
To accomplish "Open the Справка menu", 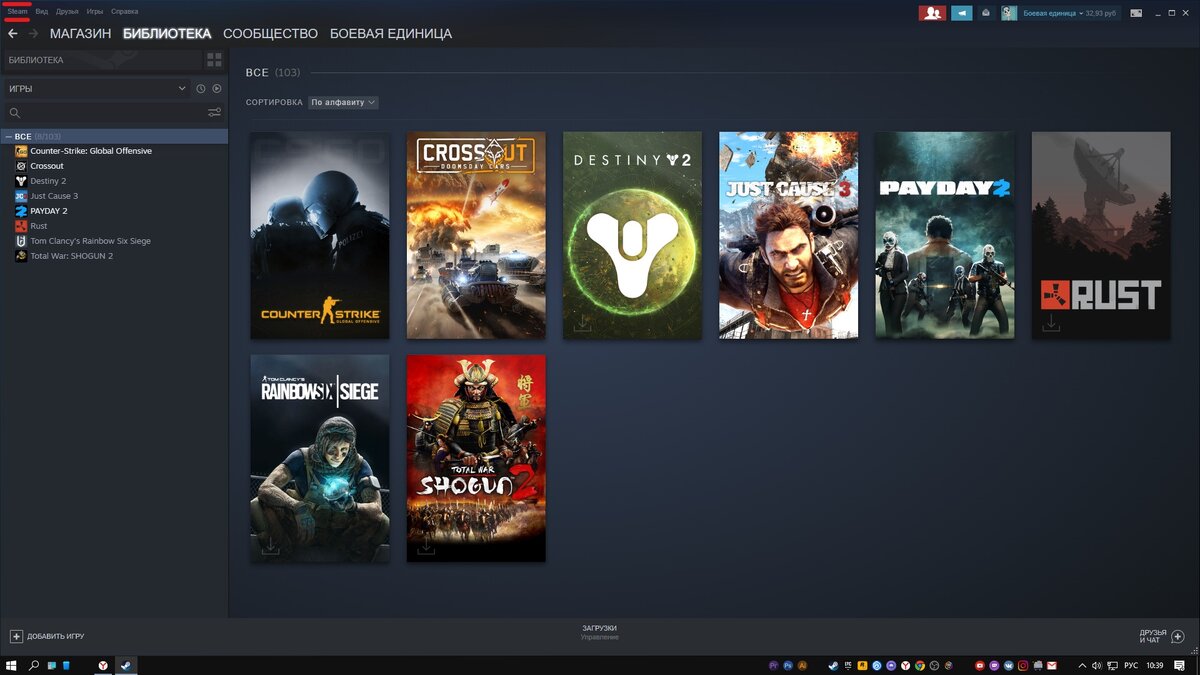I will pos(125,11).
